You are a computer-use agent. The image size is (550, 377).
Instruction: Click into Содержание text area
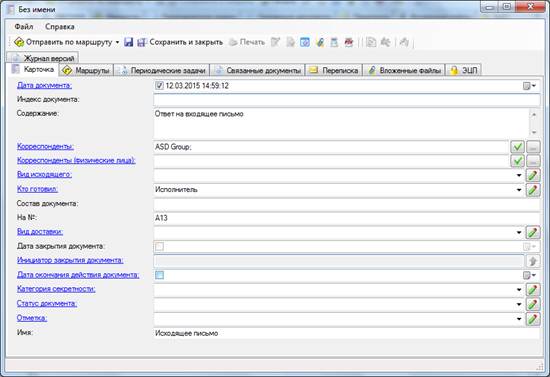click(x=341, y=123)
